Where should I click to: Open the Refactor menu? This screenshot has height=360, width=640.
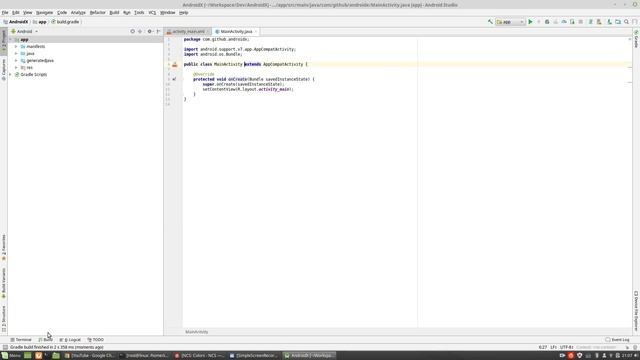coord(98,13)
